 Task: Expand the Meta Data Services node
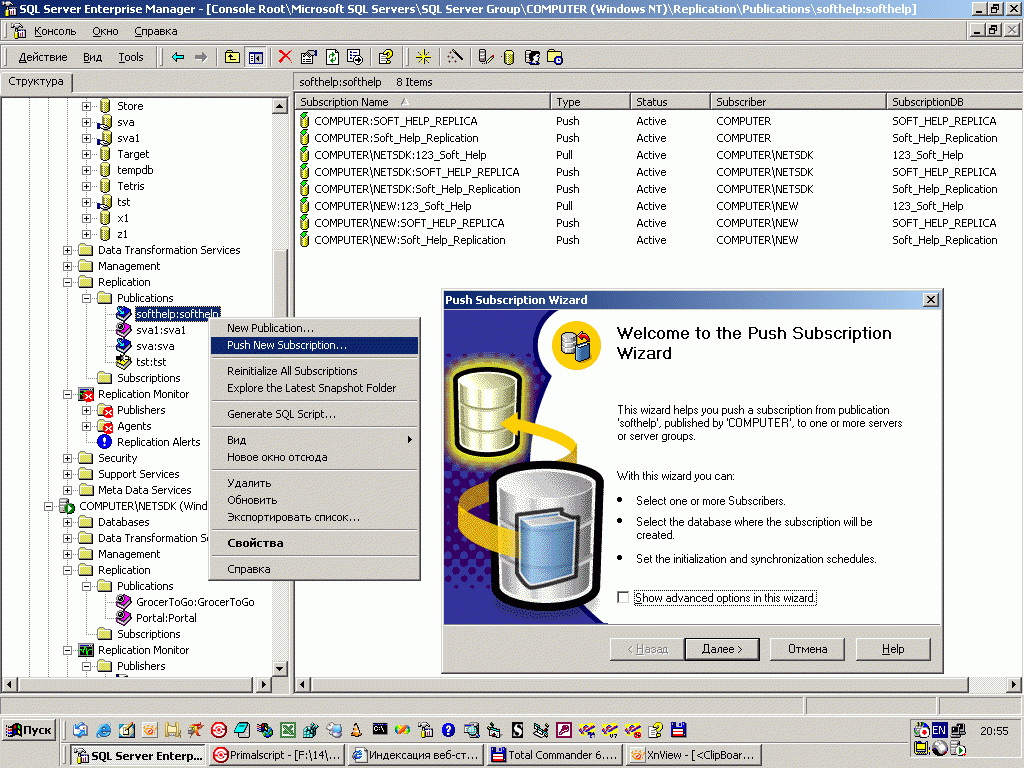coord(67,490)
